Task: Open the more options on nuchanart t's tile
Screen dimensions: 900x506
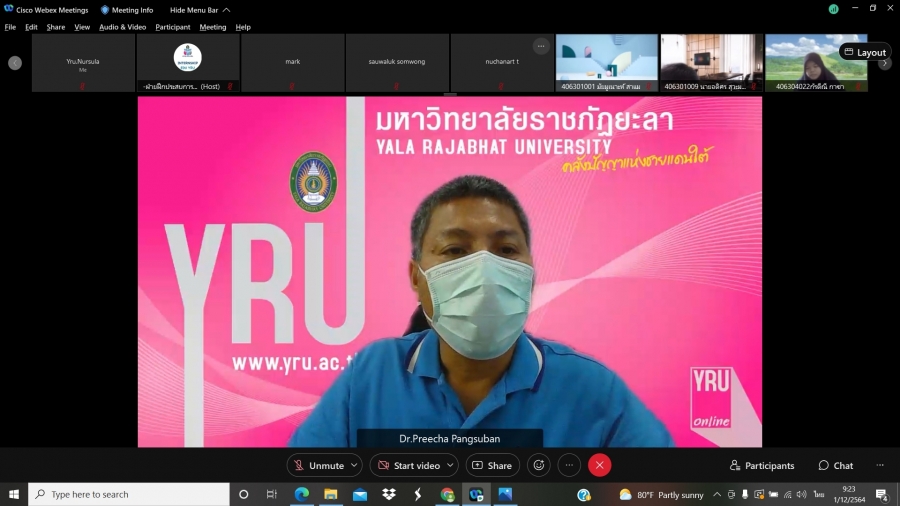Action: point(541,46)
